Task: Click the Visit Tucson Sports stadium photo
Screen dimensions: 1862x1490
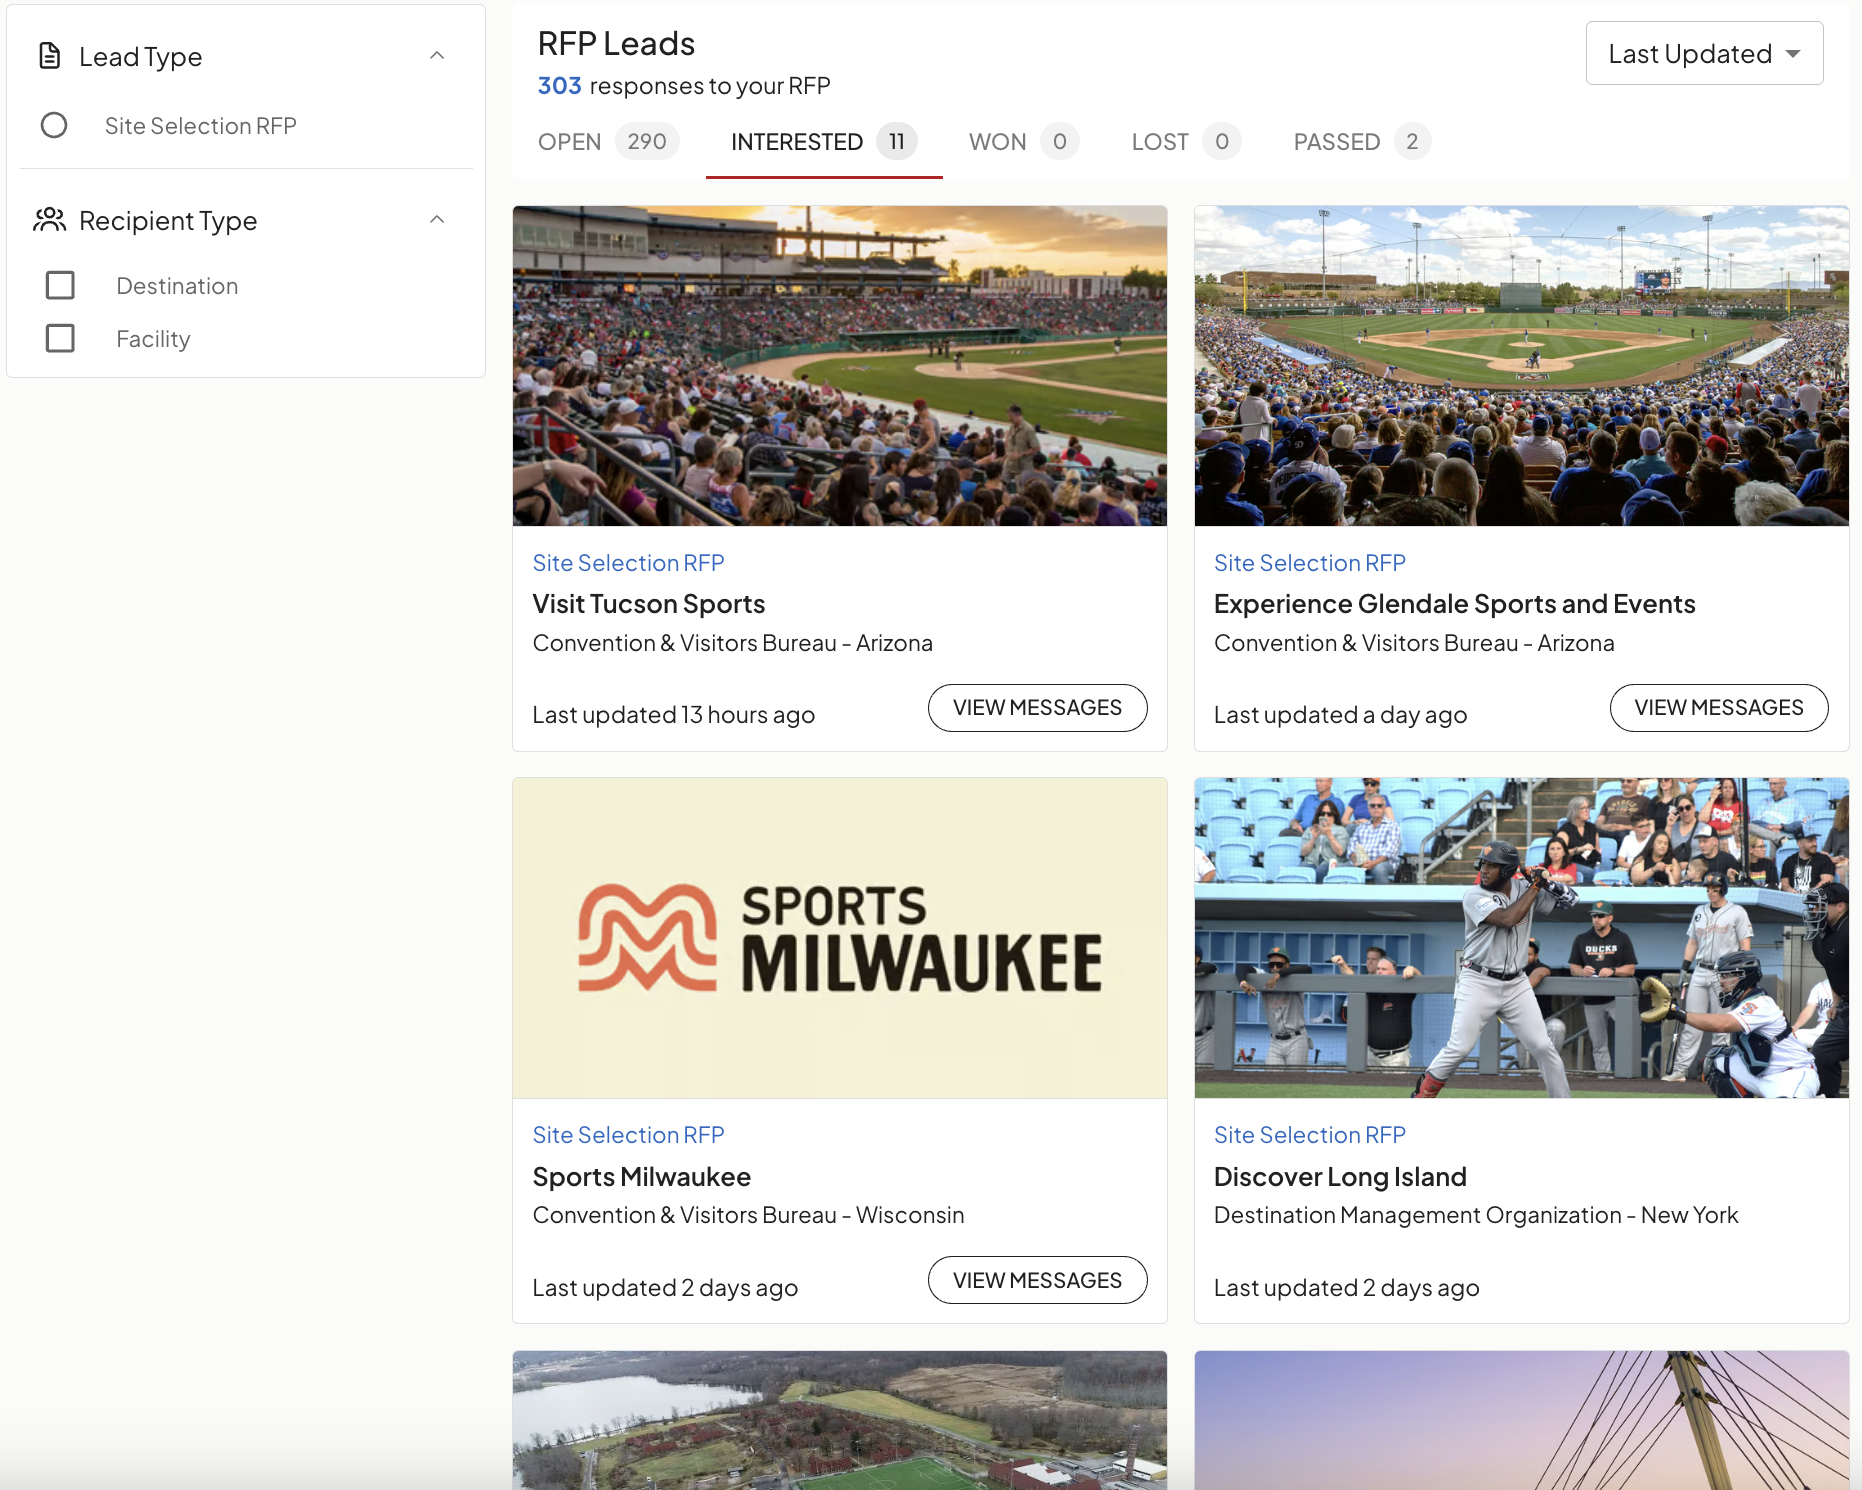Action: pyautogui.click(x=840, y=366)
